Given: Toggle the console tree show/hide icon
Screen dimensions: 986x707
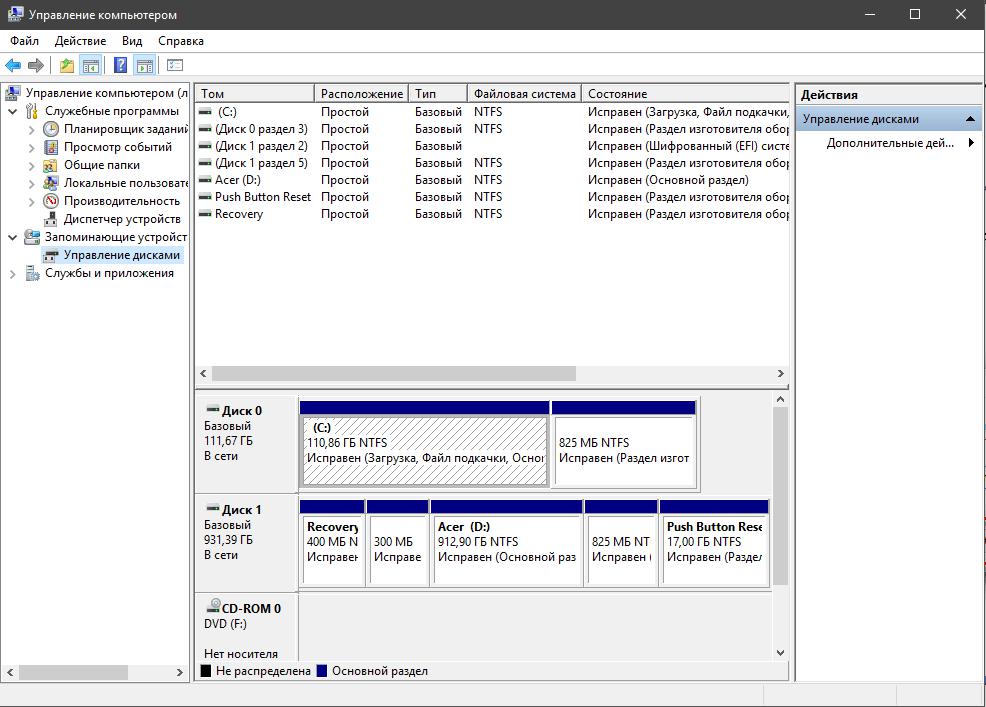Looking at the screenshot, I should (x=91, y=66).
